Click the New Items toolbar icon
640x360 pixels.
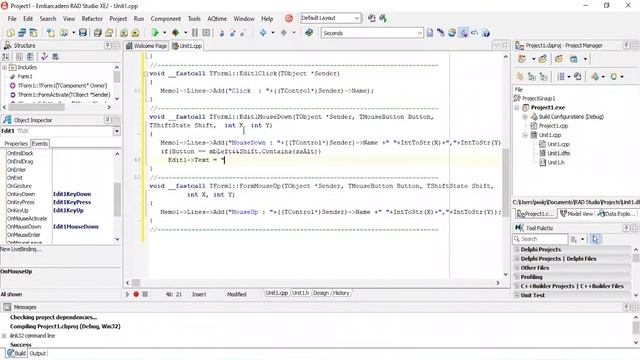click(11, 33)
